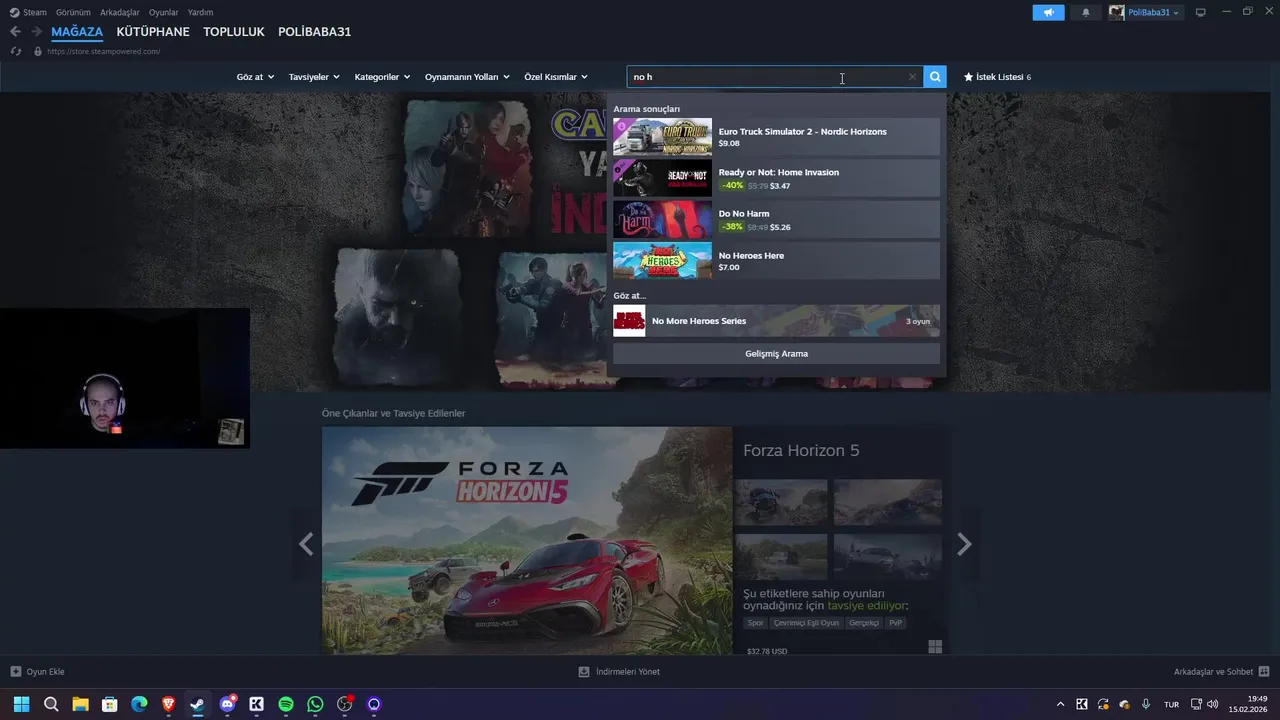The image size is (1280, 720).
Task: Show next featured game carousel arrow
Action: [964, 544]
